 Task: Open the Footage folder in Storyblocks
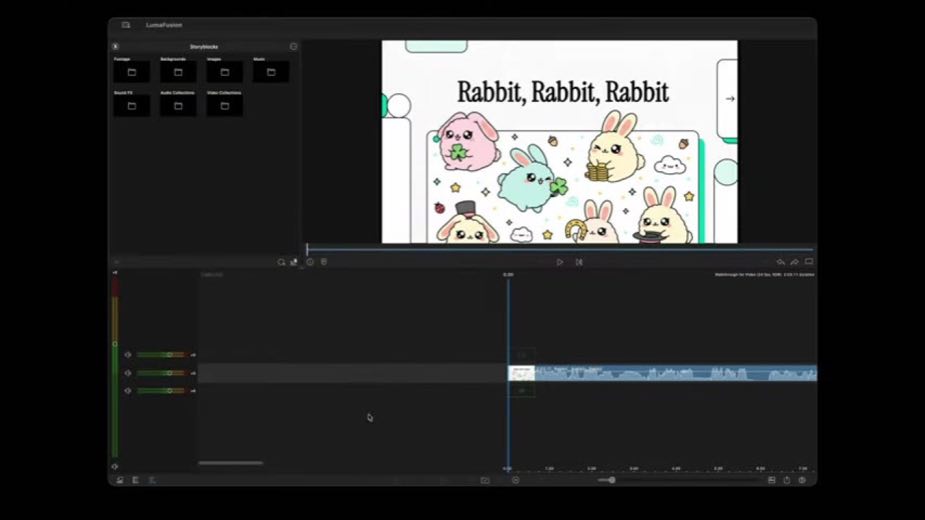tap(132, 72)
